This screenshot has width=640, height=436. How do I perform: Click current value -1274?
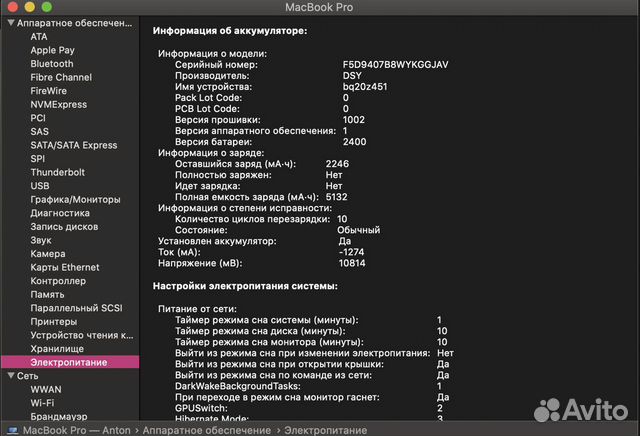[351, 252]
